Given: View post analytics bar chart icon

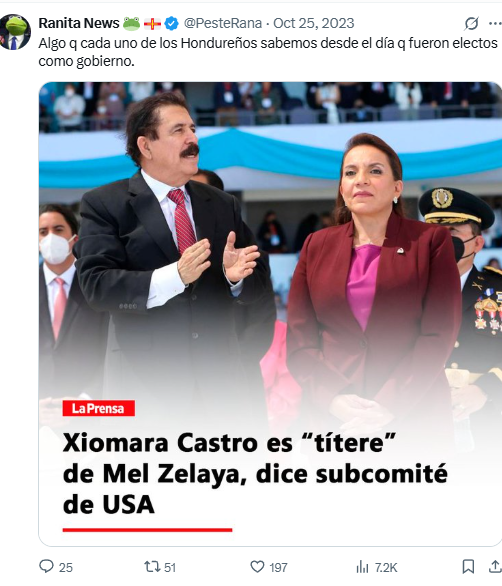Looking at the screenshot, I should [x=362, y=567].
